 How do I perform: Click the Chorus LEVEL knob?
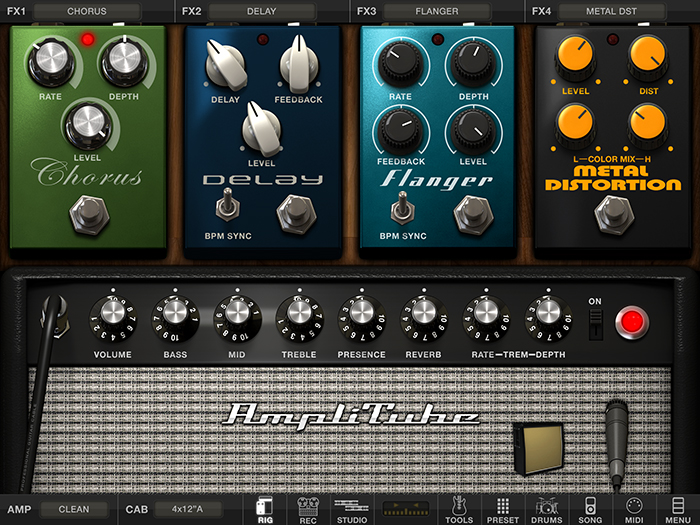pos(88,124)
